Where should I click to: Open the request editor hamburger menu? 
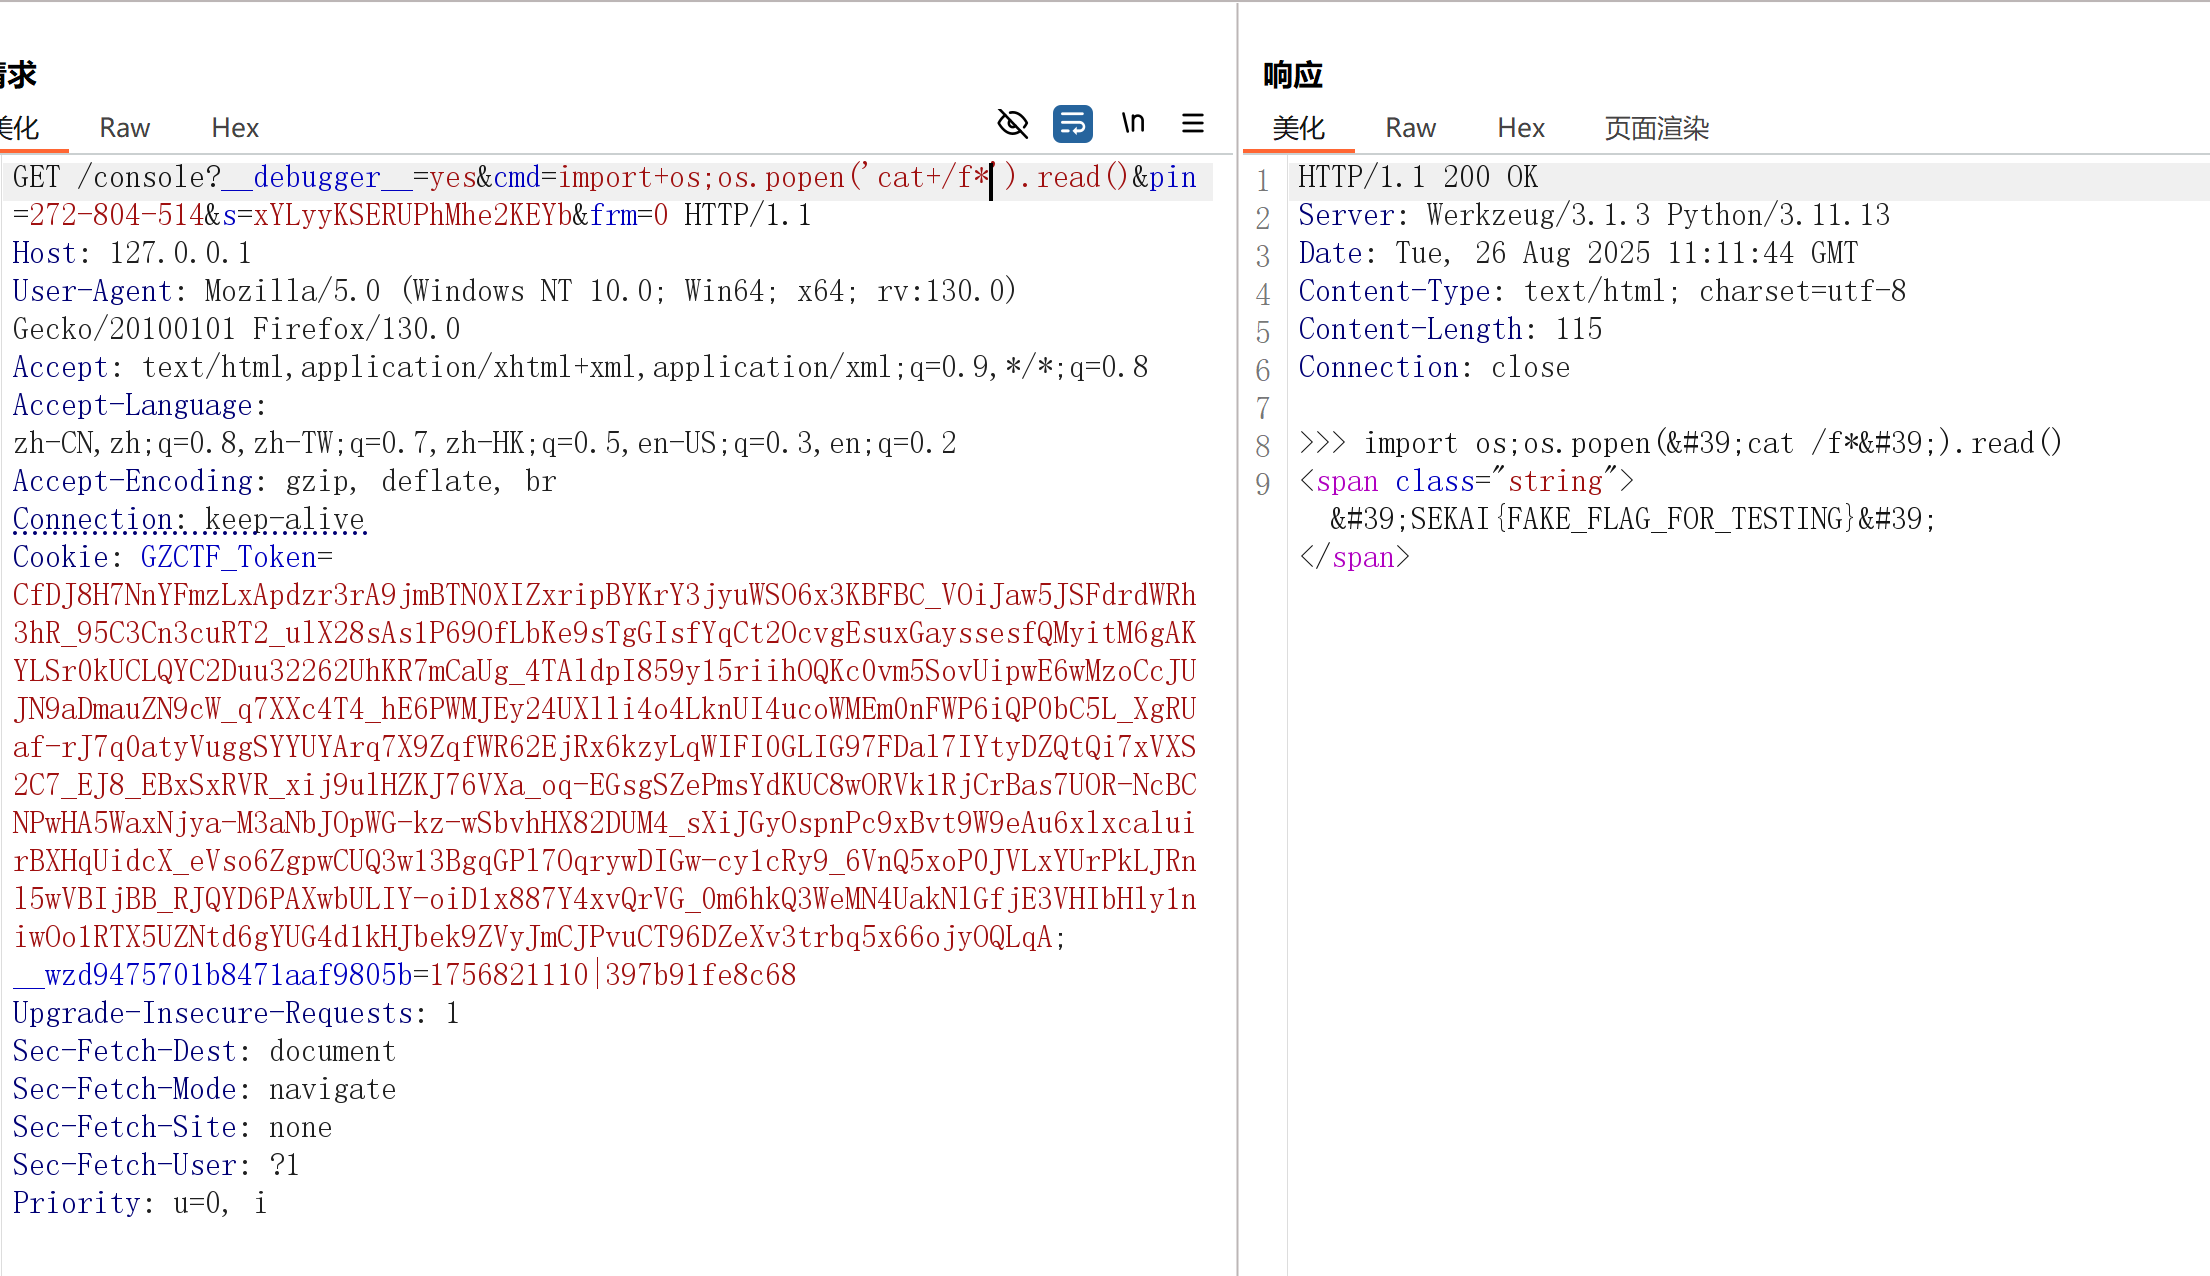[1192, 124]
